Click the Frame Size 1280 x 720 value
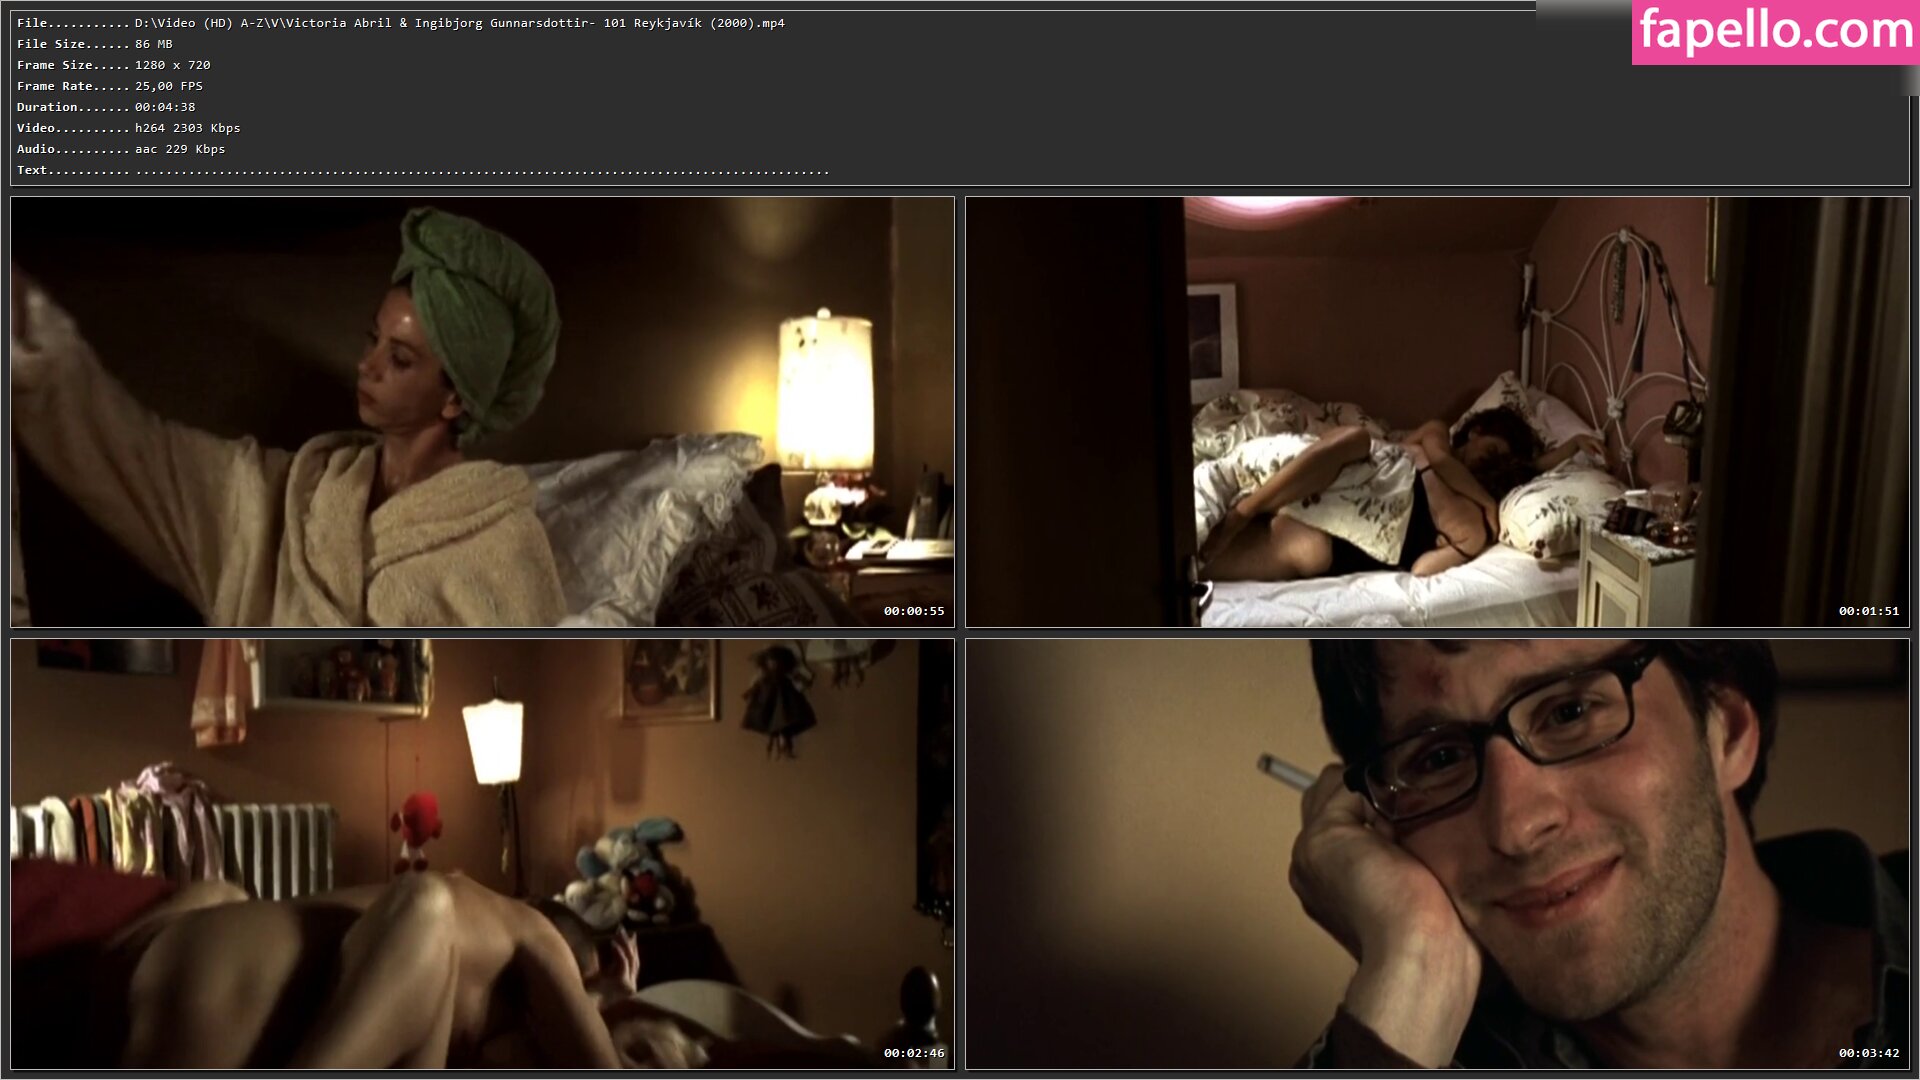 tap(172, 65)
